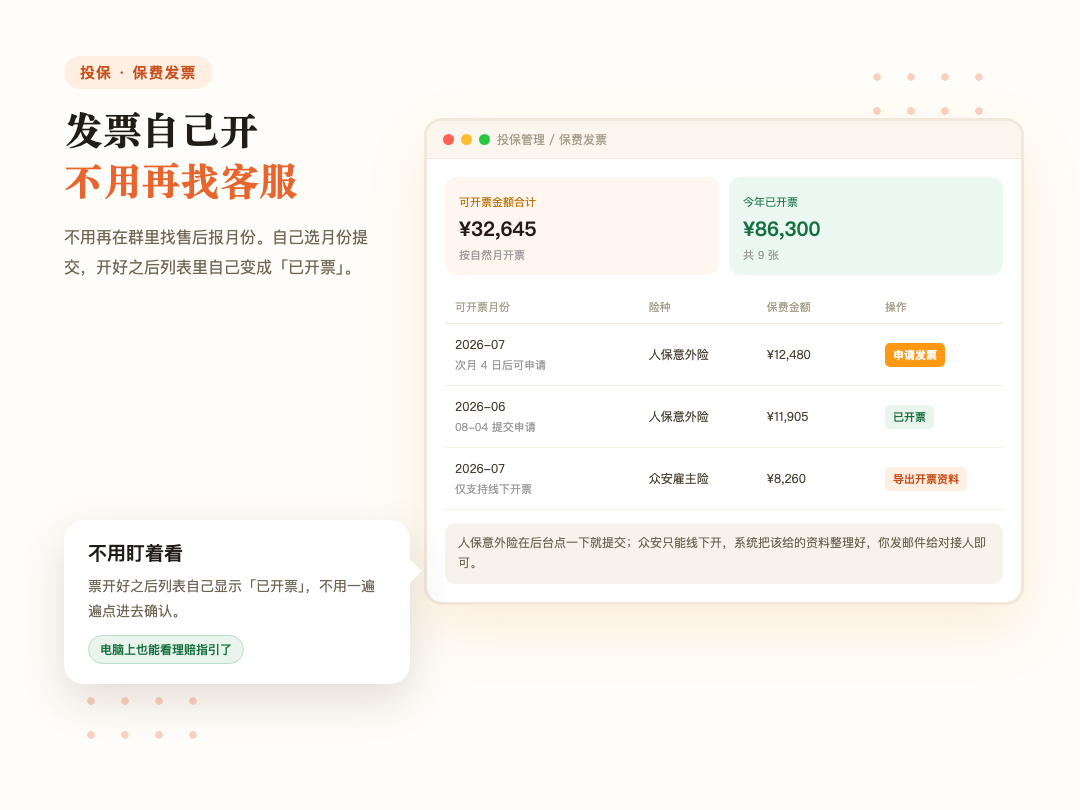Click the ¥8,260 premium amount
Screen dimensions: 1080x810
click(786, 479)
